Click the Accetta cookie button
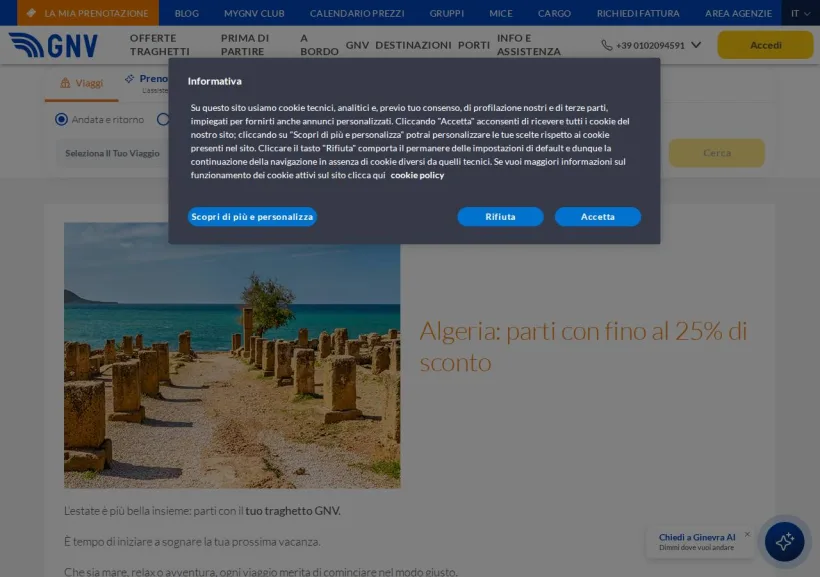This screenshot has width=820, height=577. tap(598, 217)
